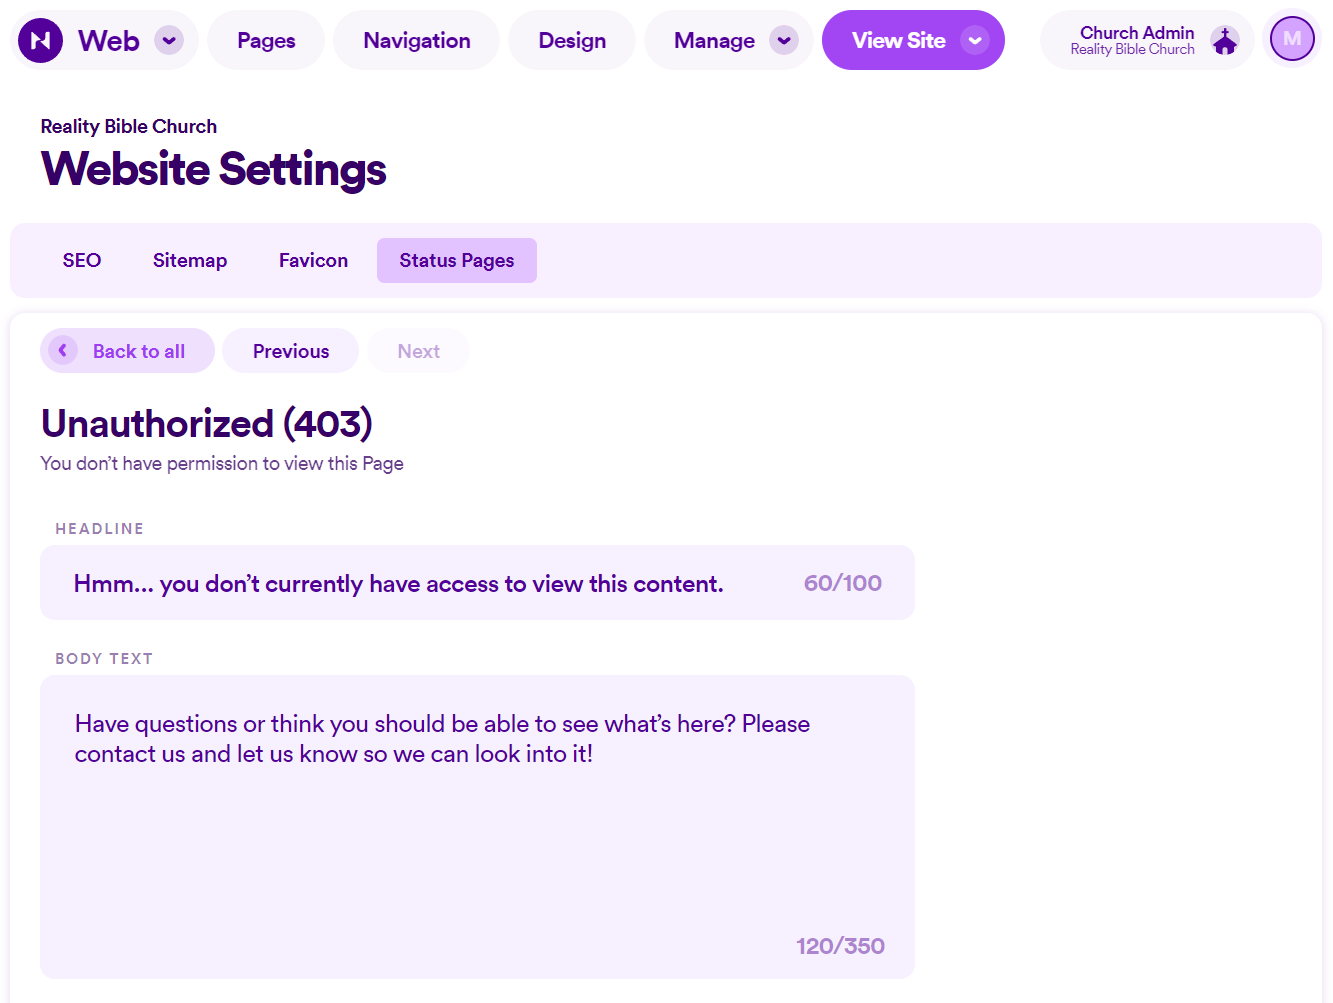
Task: Click the disabled Next button
Action: click(x=418, y=350)
